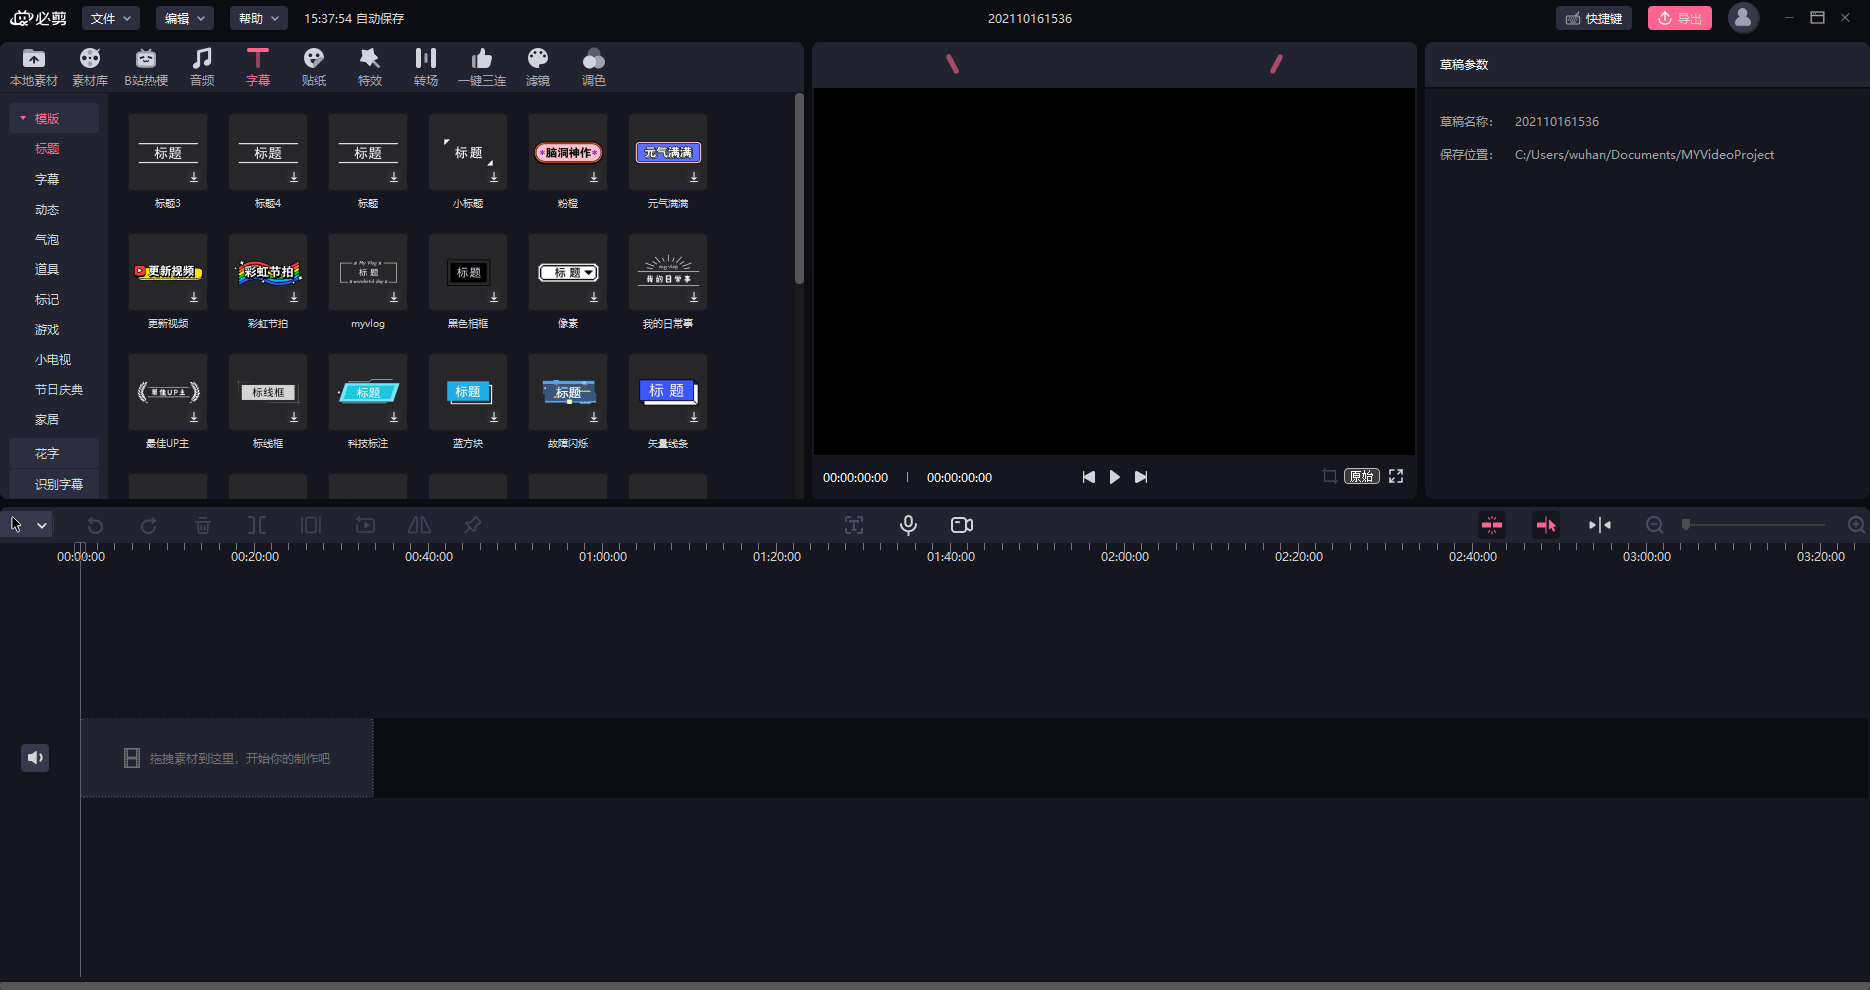Open the 滤镜 filters panel
1870x990 pixels.
(x=538, y=67)
